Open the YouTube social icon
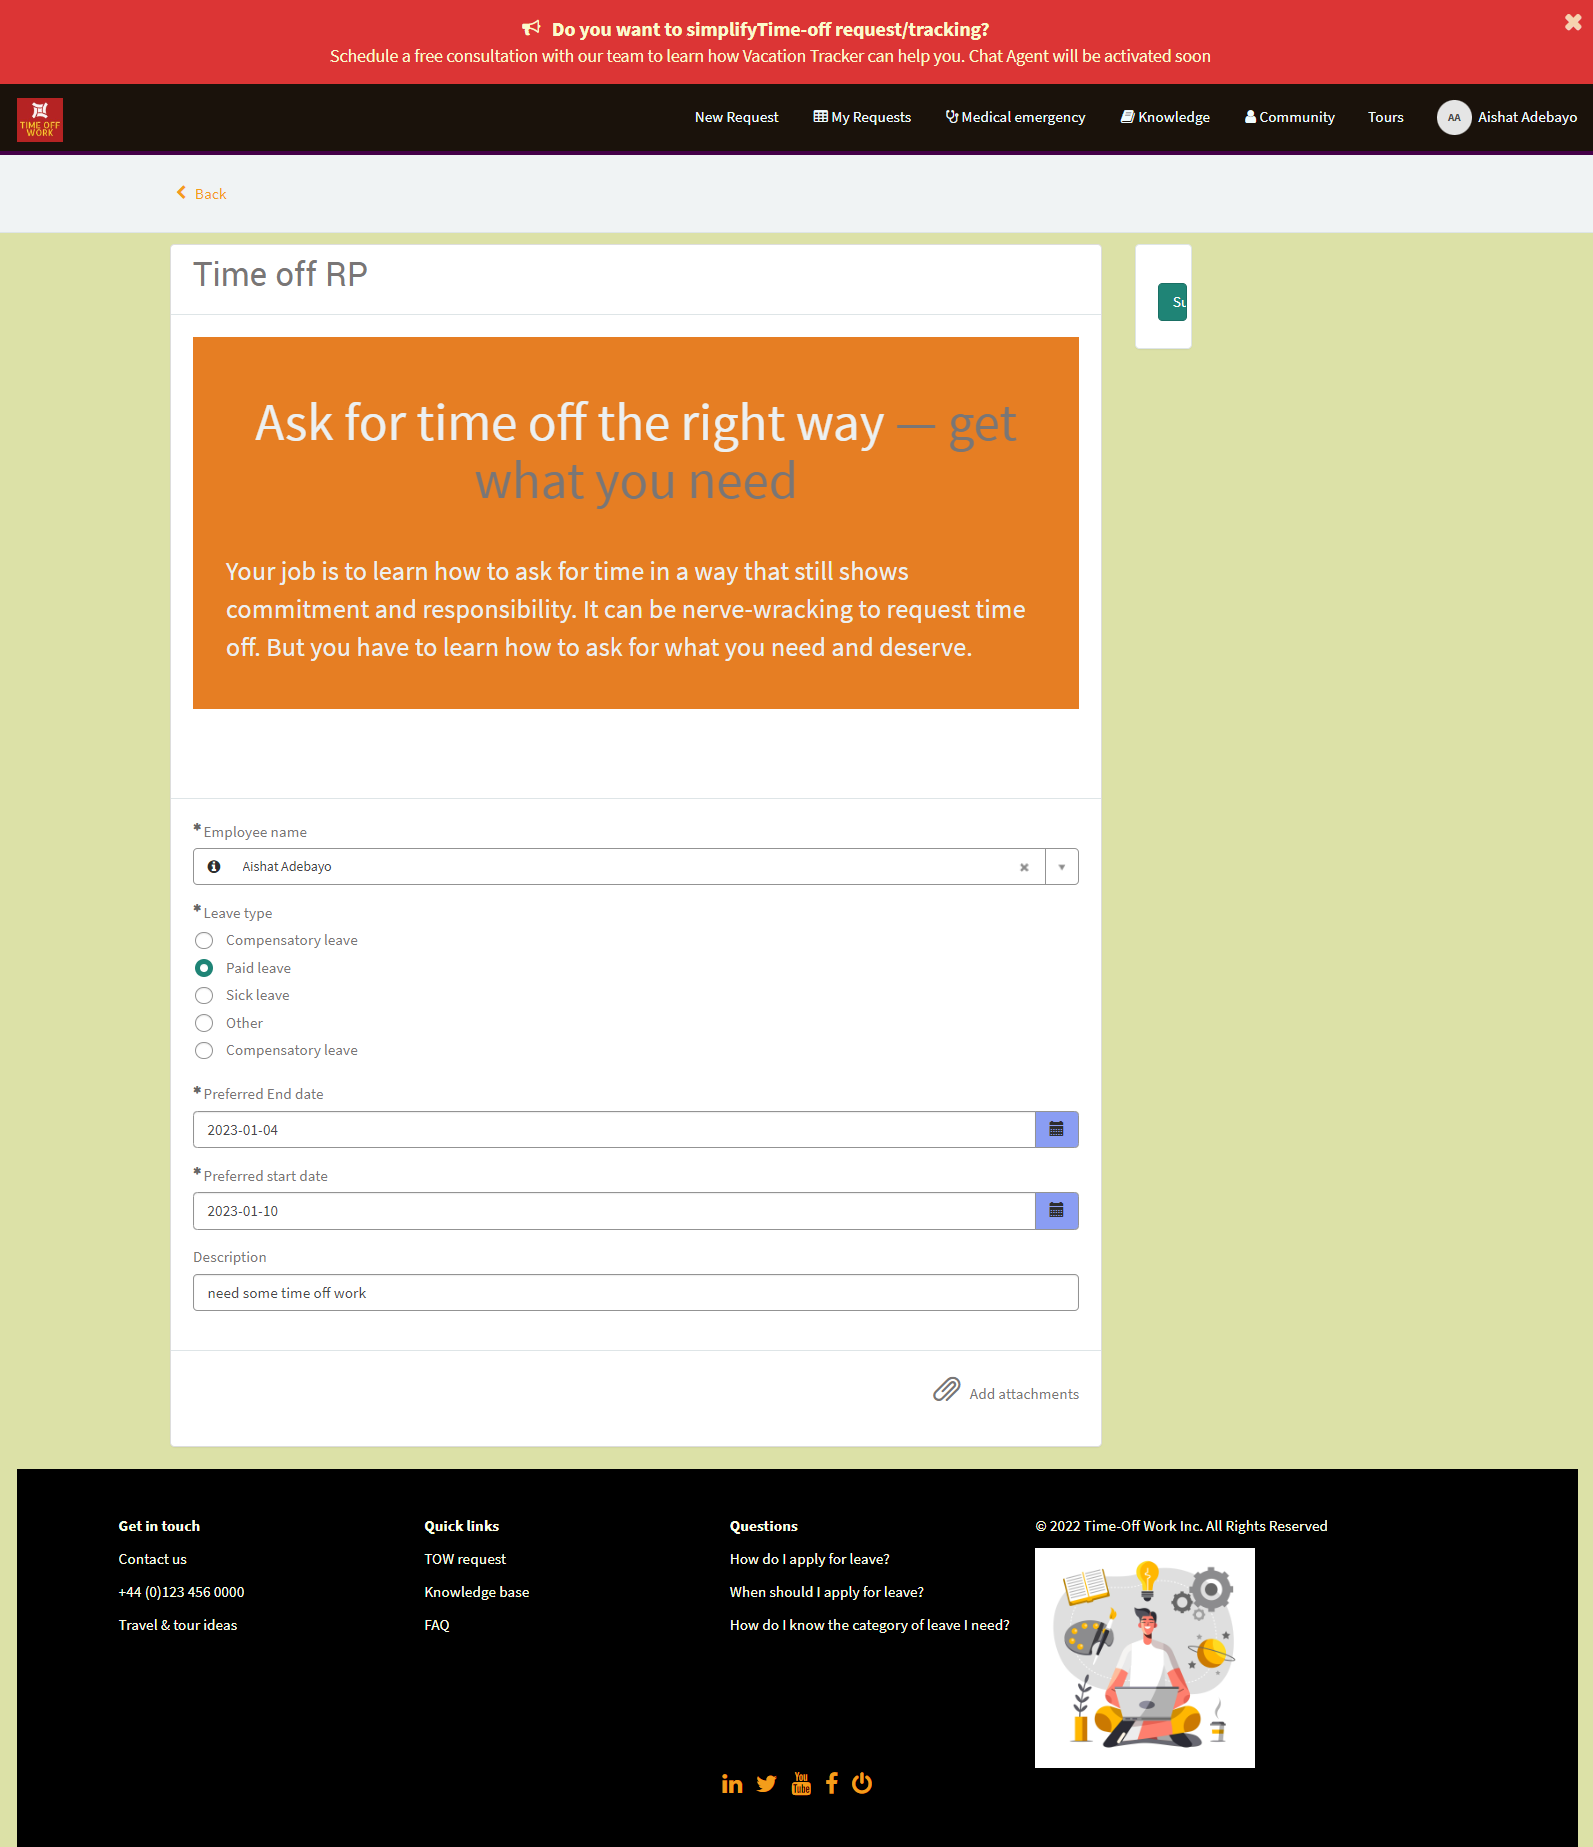Screen dimensions: 1593x1847 pos(801,1784)
